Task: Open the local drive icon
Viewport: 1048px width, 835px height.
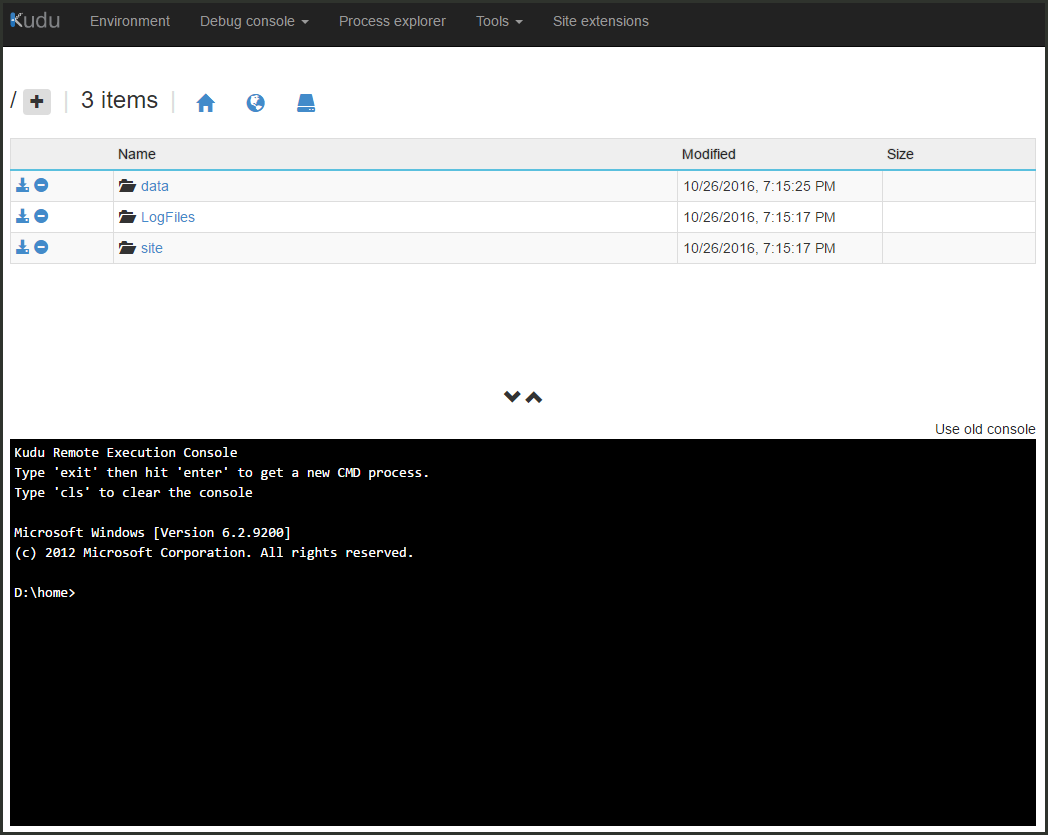Action: (x=306, y=101)
